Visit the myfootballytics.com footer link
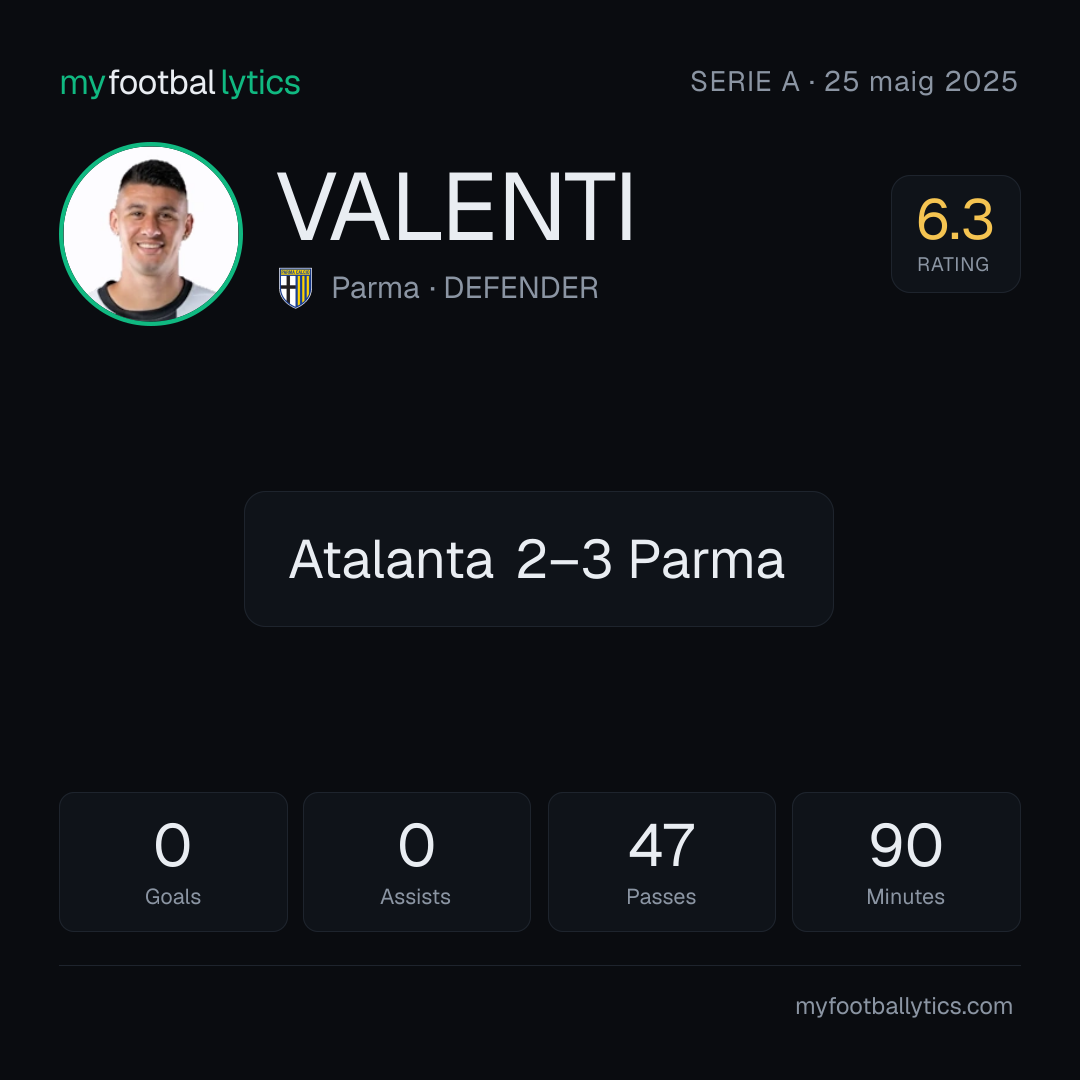 (904, 1006)
